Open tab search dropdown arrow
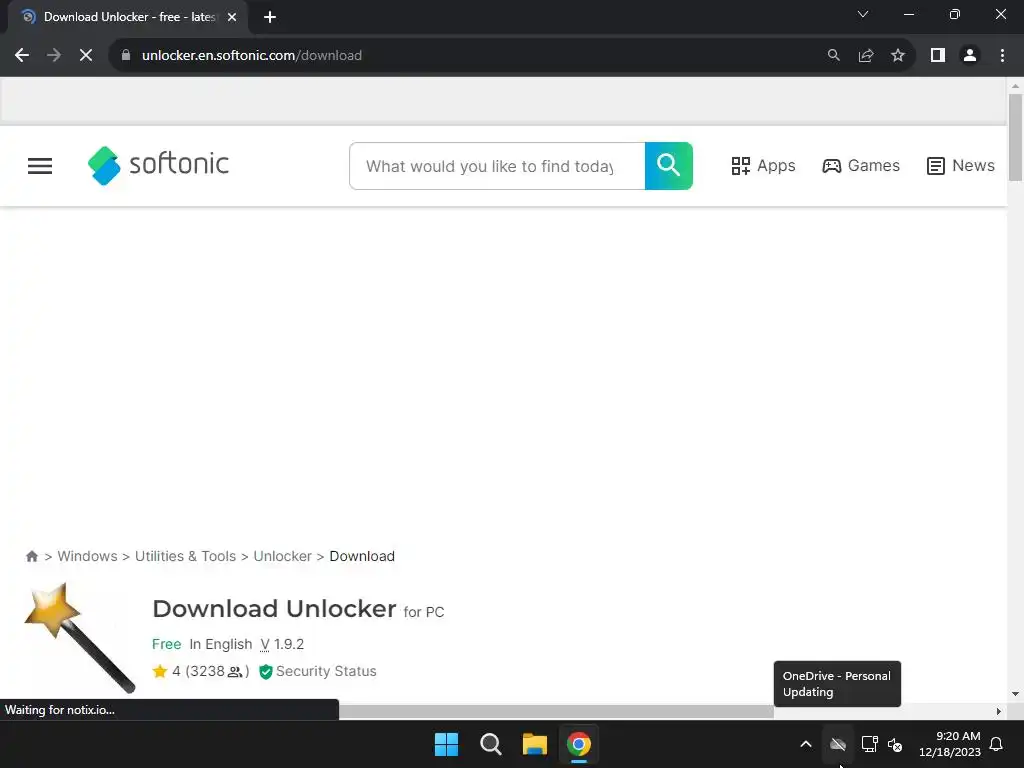 [863, 14]
